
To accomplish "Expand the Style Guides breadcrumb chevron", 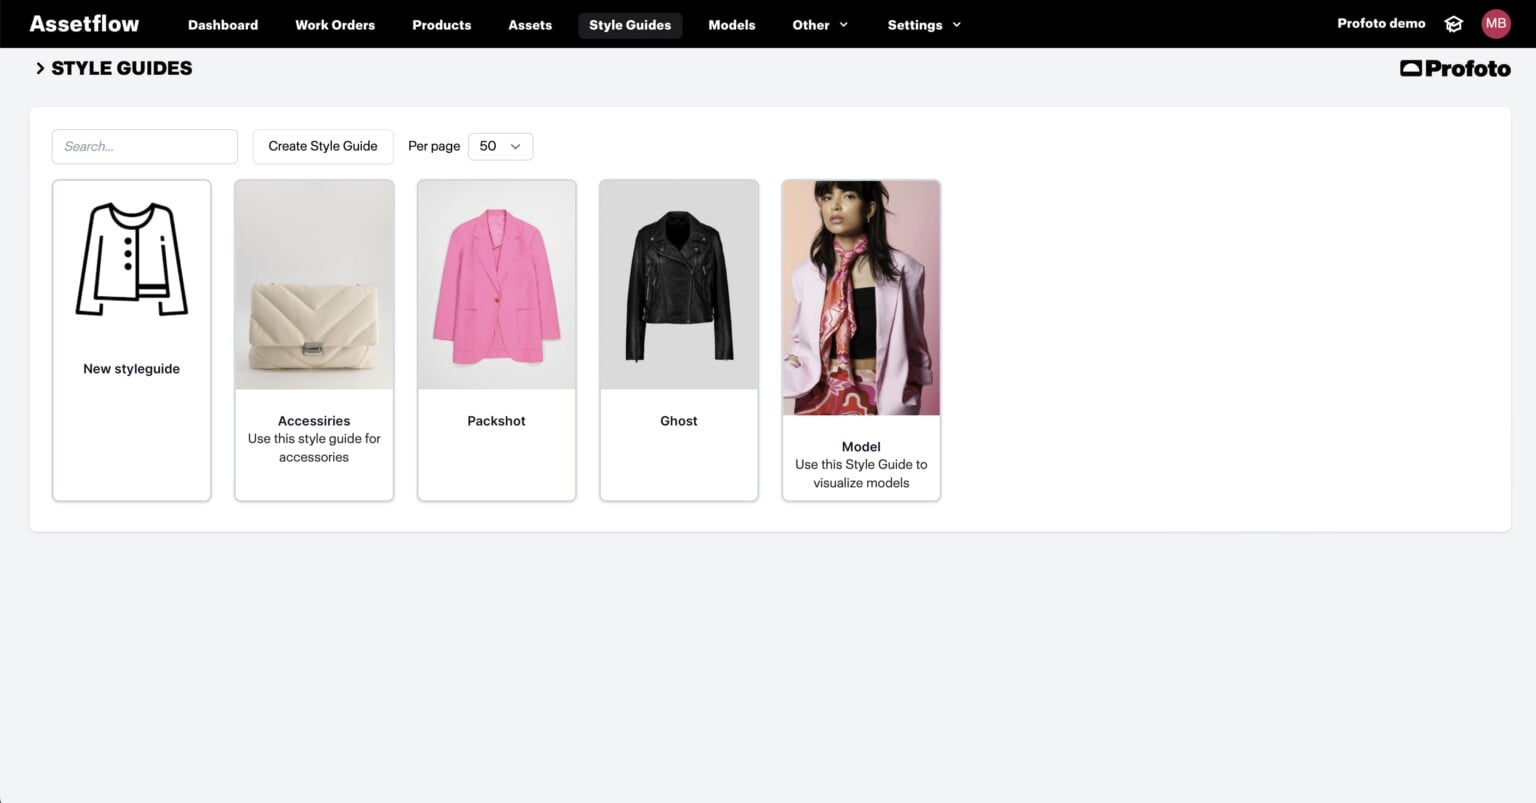I will point(40,68).
